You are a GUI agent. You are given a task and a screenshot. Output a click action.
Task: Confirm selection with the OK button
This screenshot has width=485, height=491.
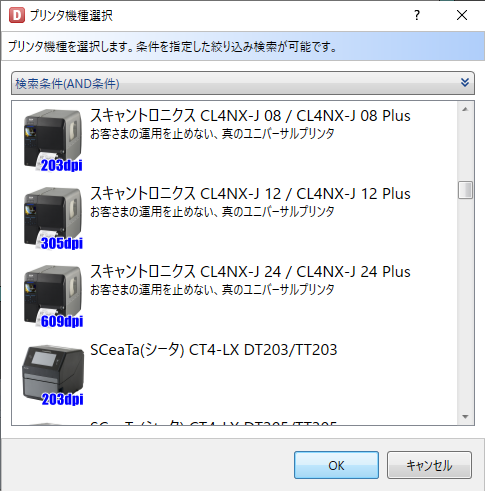336,465
